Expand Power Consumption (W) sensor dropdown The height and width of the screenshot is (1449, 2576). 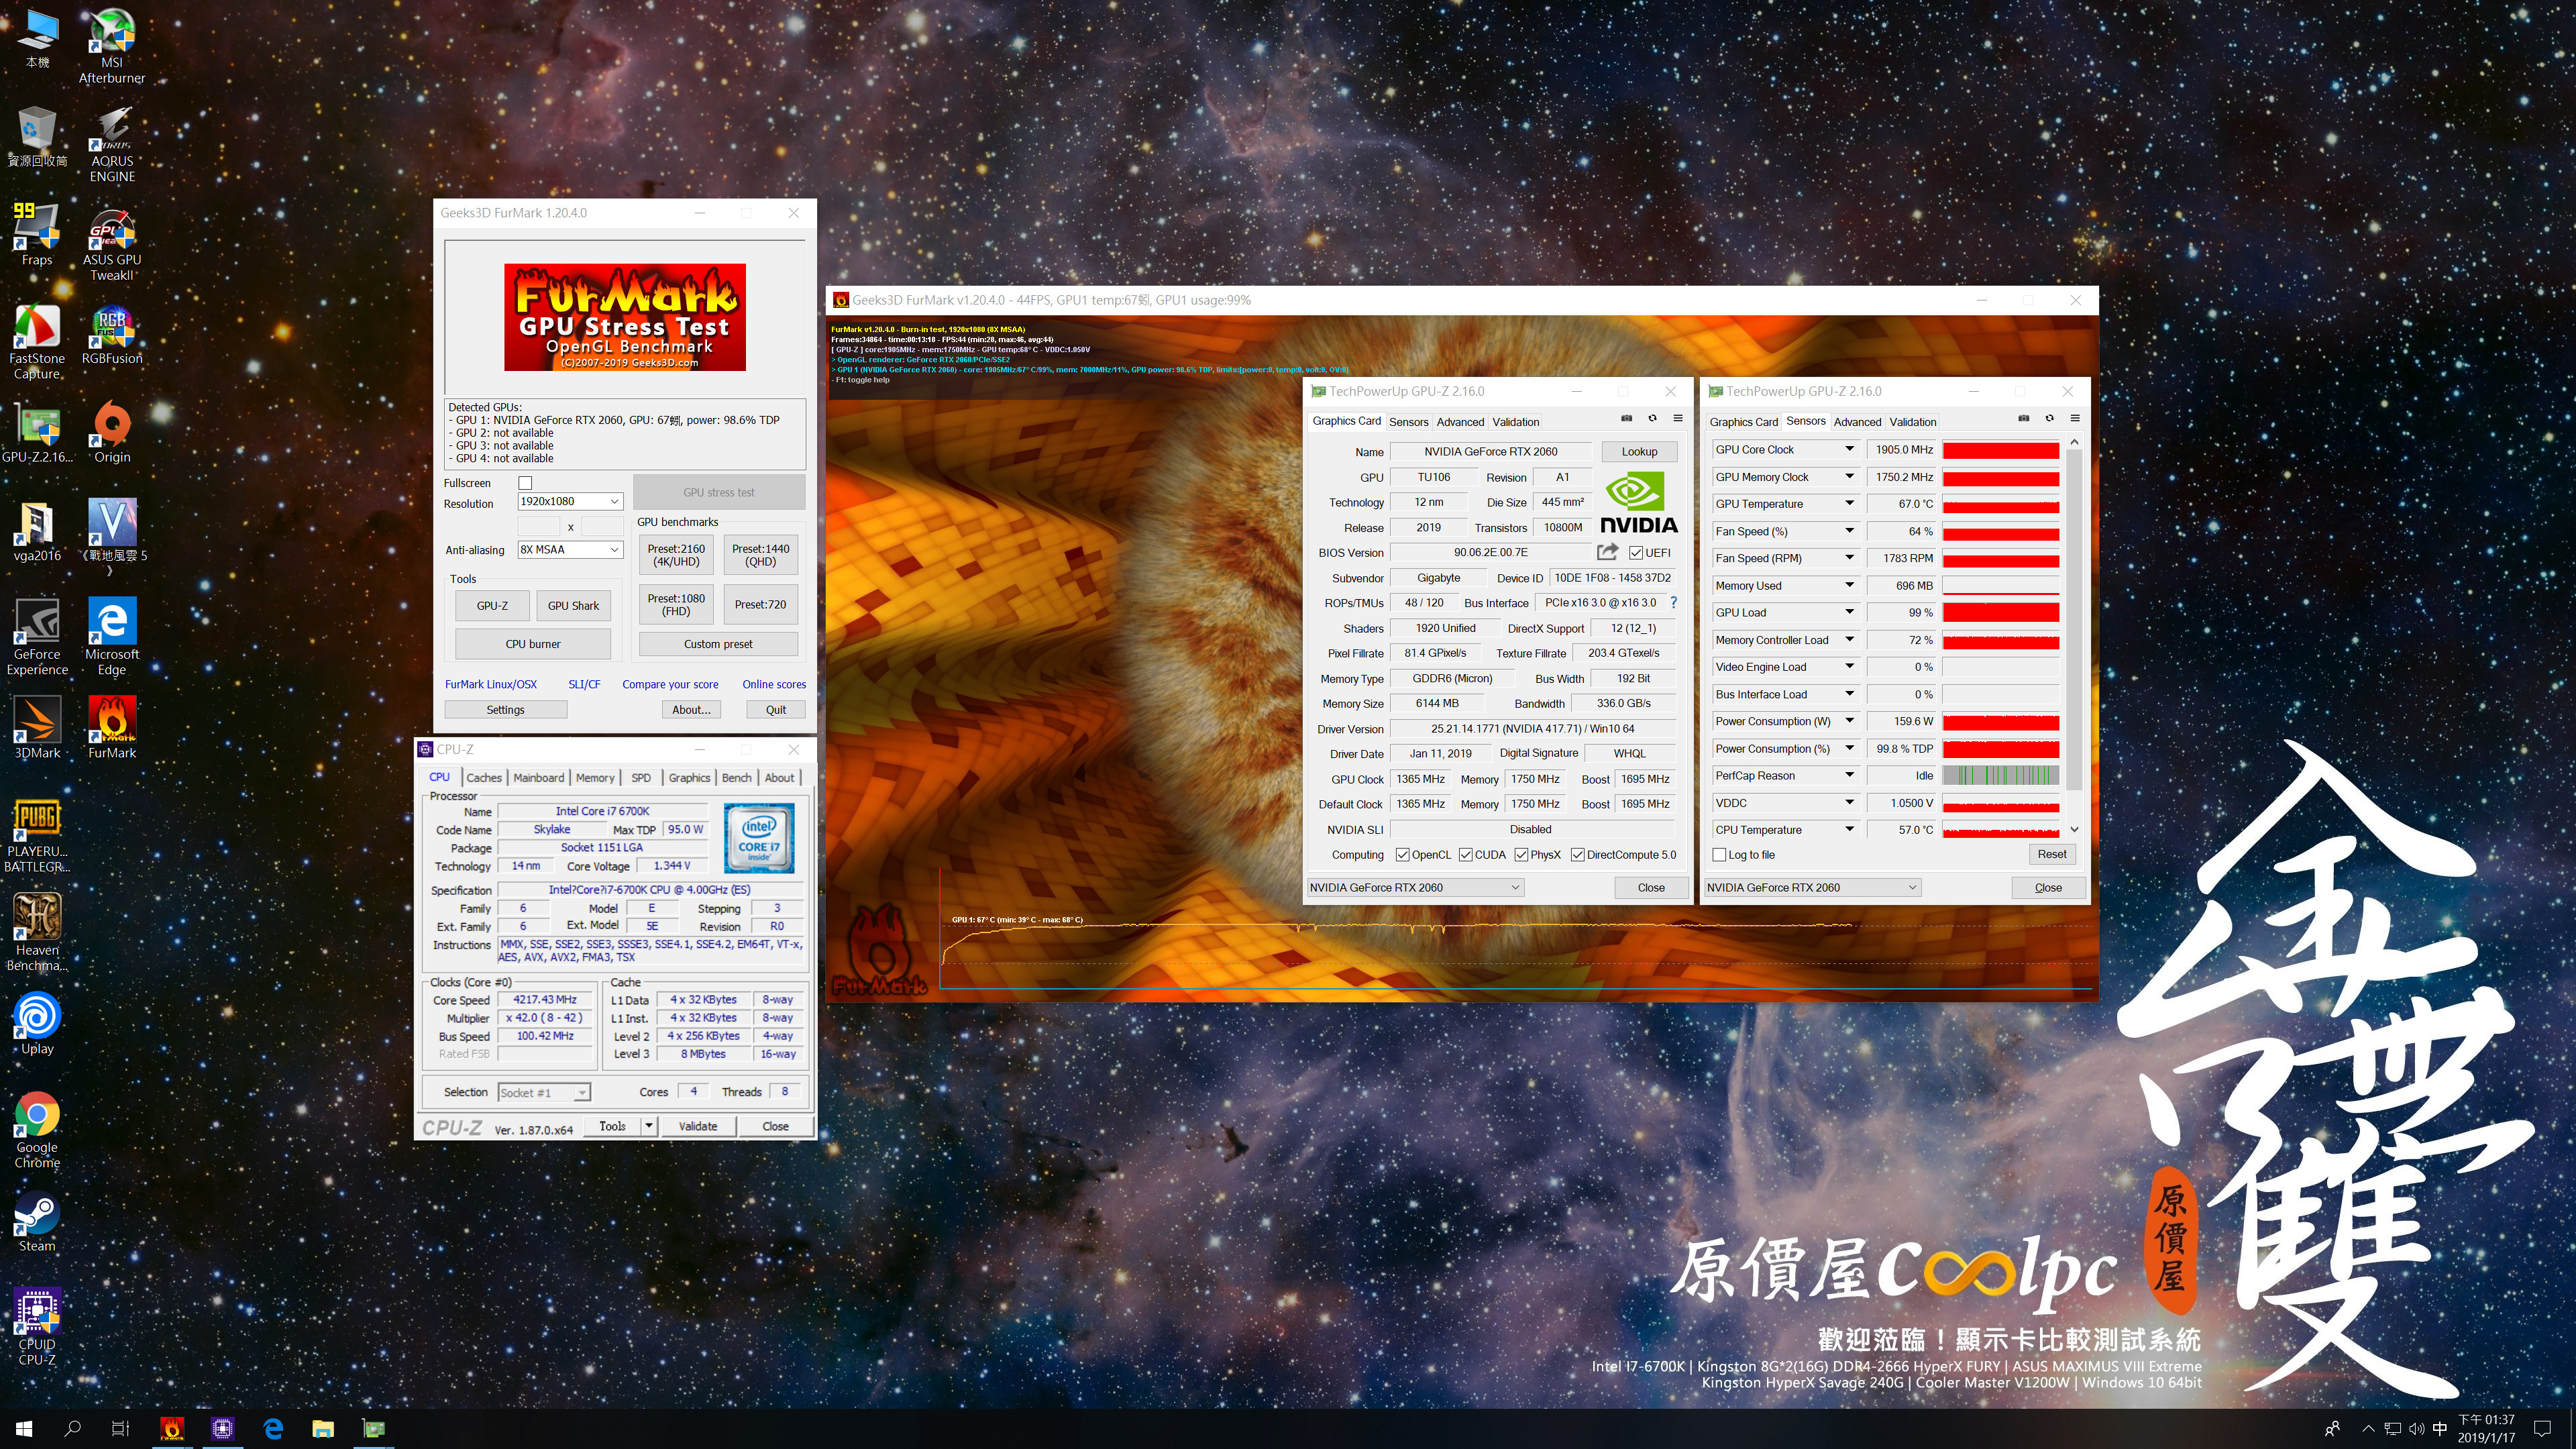pyautogui.click(x=1849, y=721)
